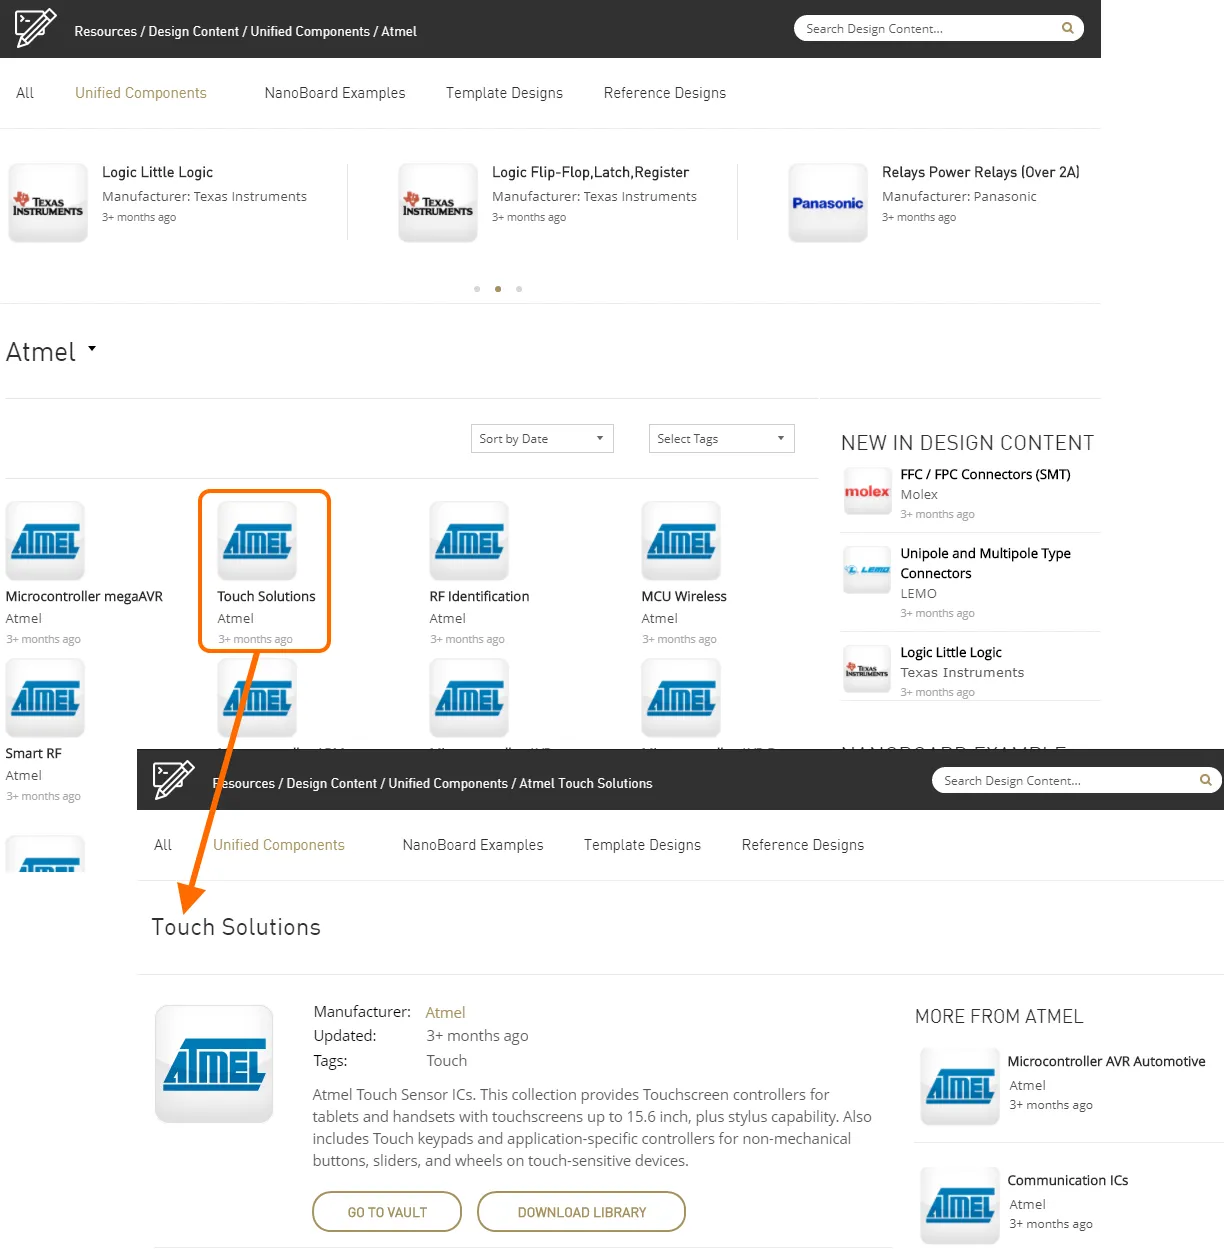Viewport: 1224px width, 1251px height.
Task: Open the Select Tags dropdown
Action: click(x=721, y=439)
